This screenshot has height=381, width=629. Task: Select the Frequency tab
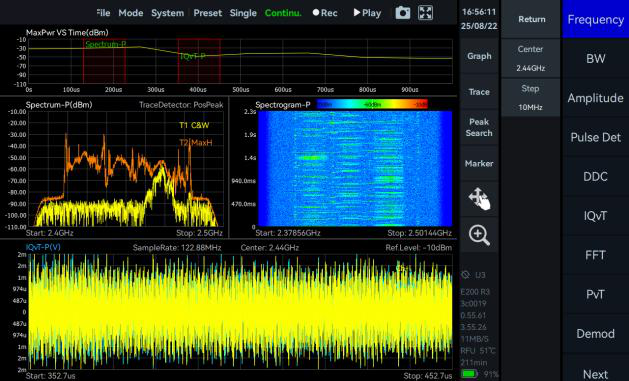595,19
